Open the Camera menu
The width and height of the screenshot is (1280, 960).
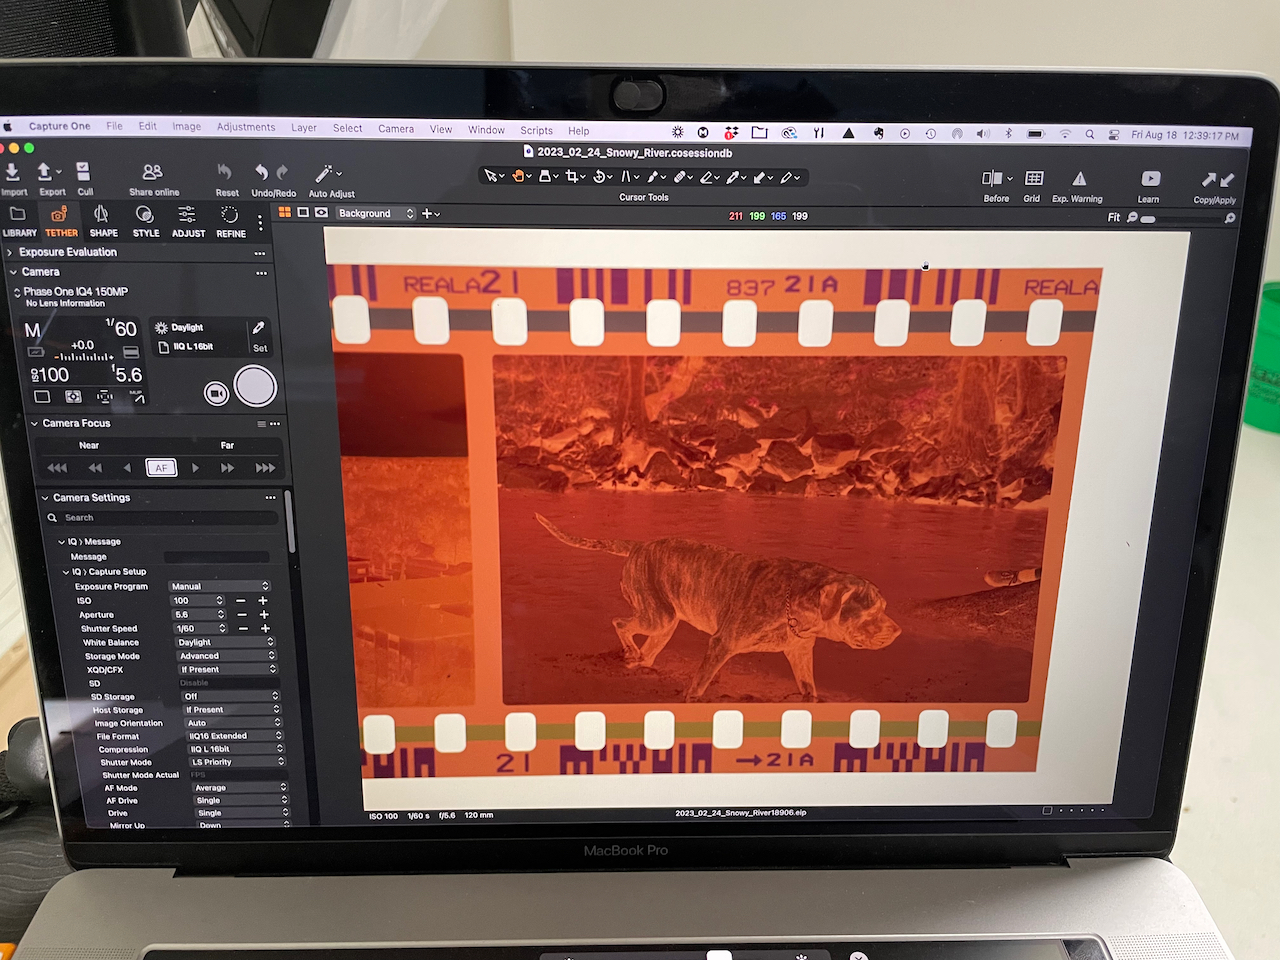(396, 128)
